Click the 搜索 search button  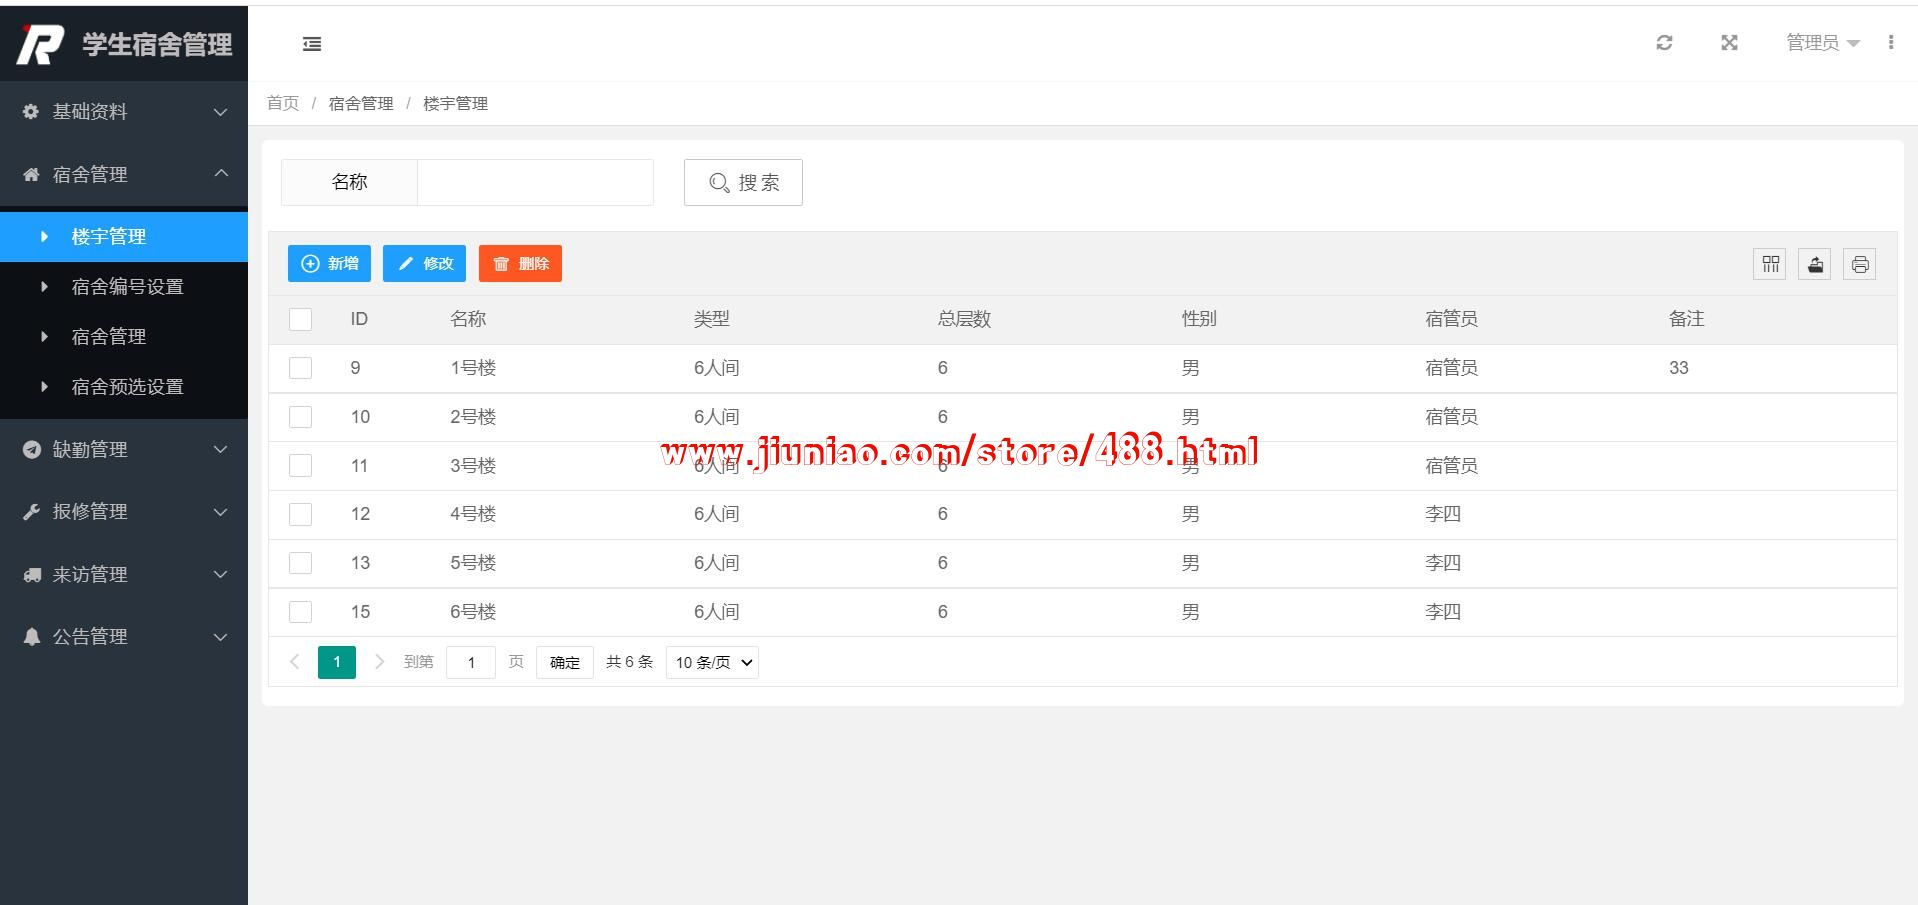click(x=743, y=183)
